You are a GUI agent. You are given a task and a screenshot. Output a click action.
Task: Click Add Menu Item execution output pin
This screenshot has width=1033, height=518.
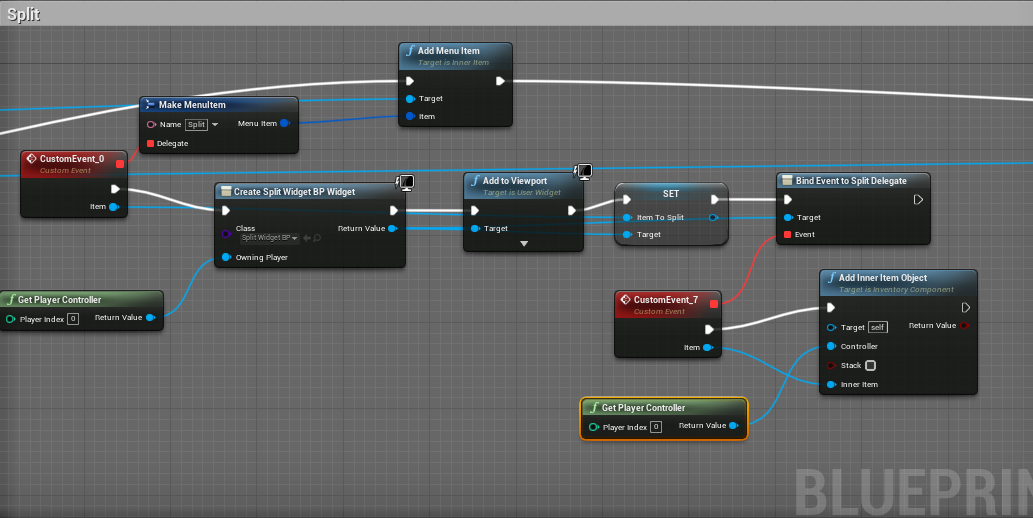(x=500, y=81)
